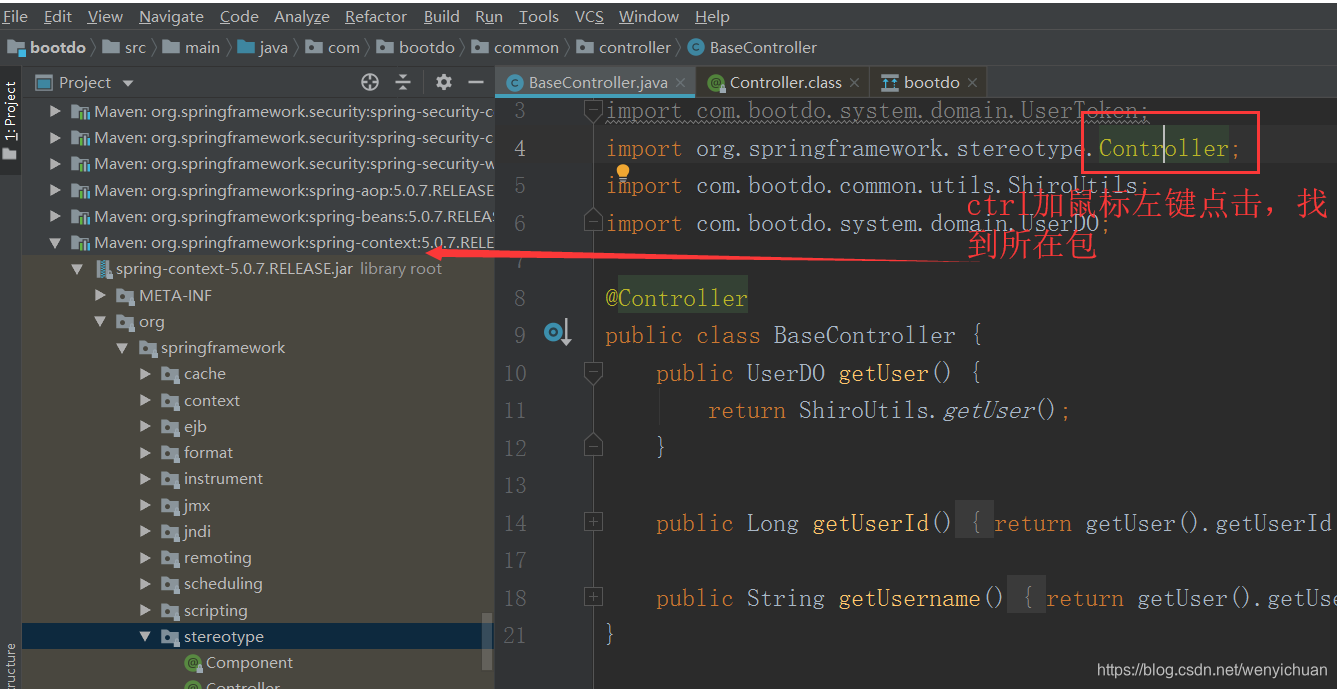Collapse the org package

click(x=100, y=321)
